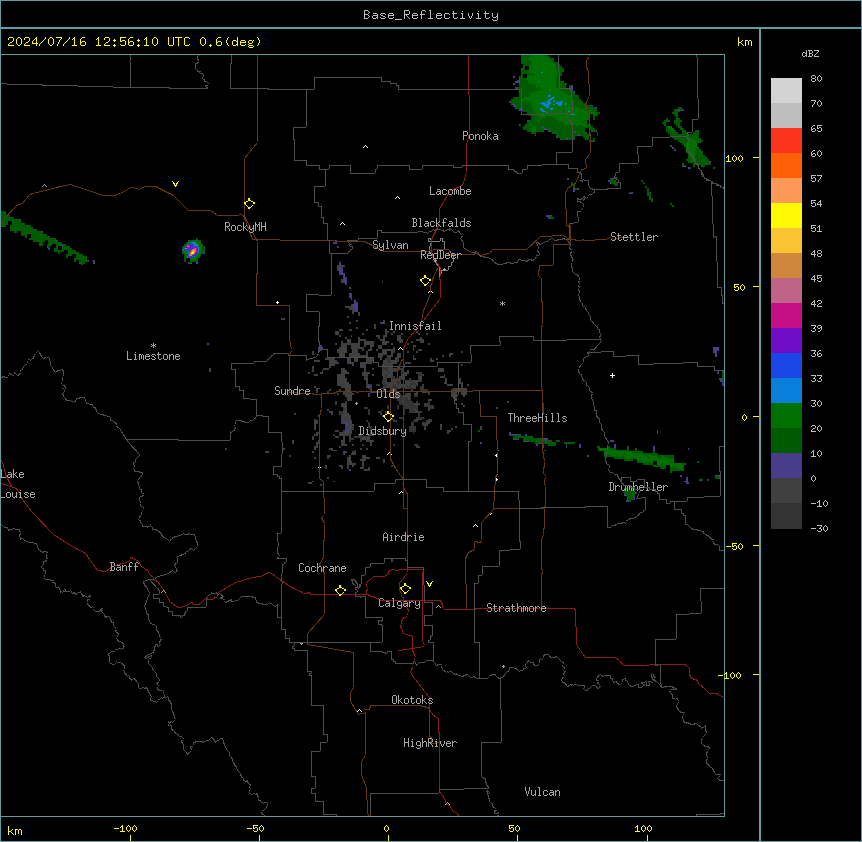862x842 pixels.
Task: Click the Okotoks label
Action: tap(412, 700)
